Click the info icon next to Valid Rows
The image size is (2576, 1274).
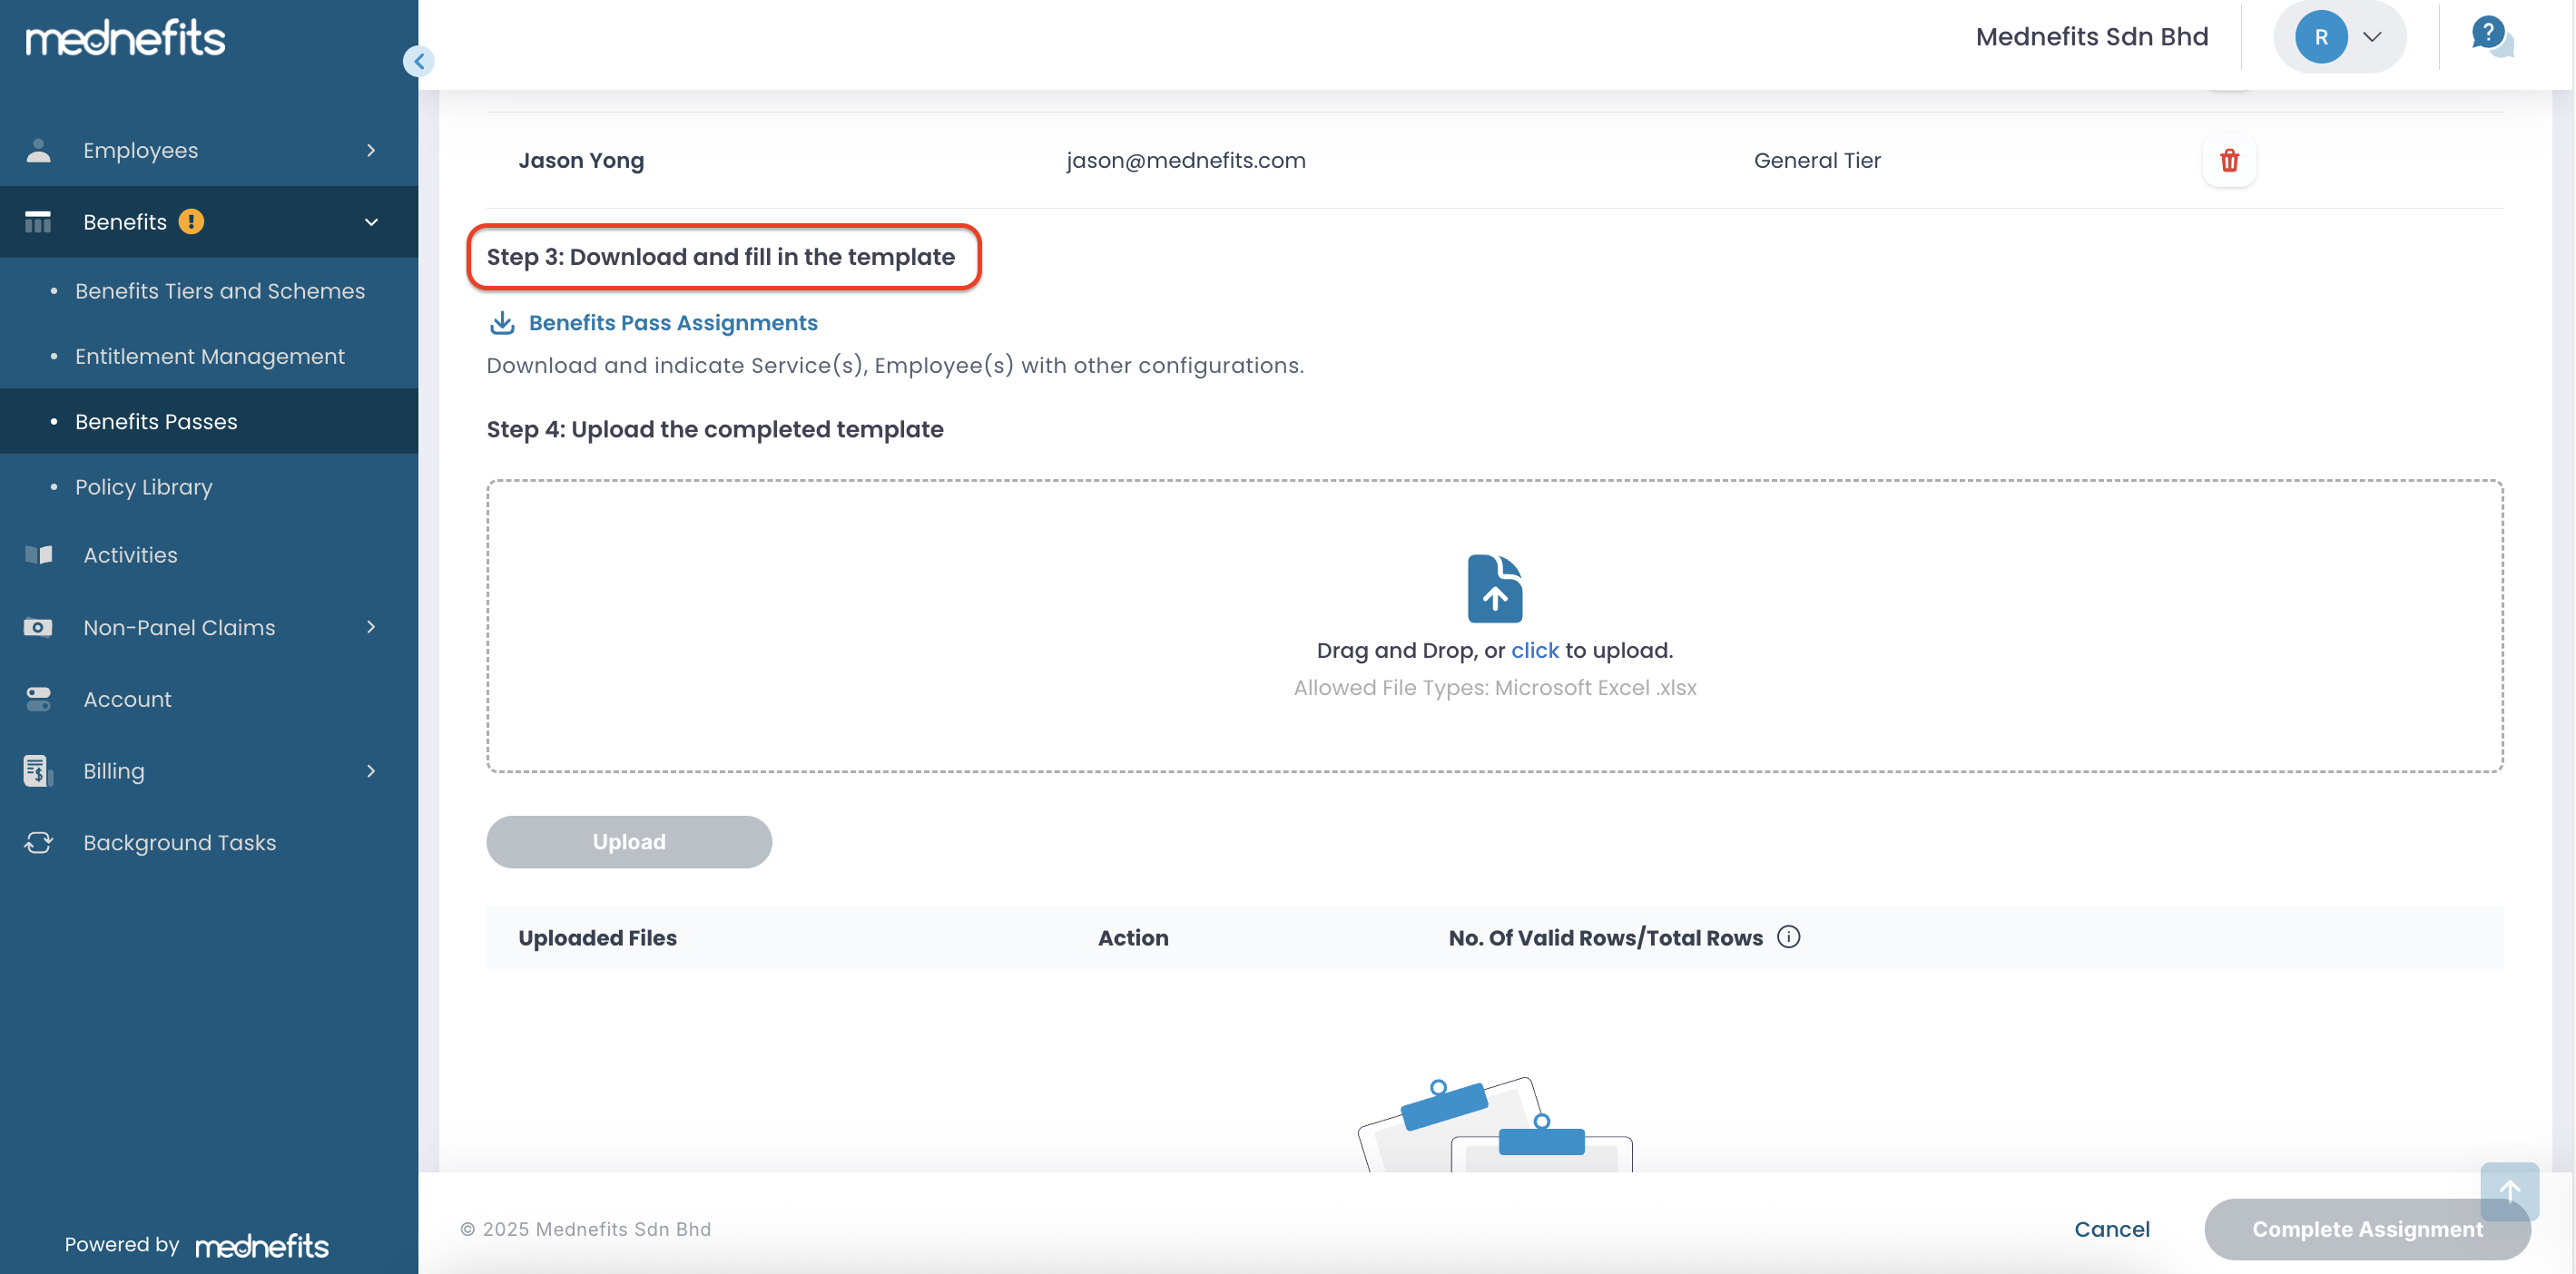(1788, 937)
